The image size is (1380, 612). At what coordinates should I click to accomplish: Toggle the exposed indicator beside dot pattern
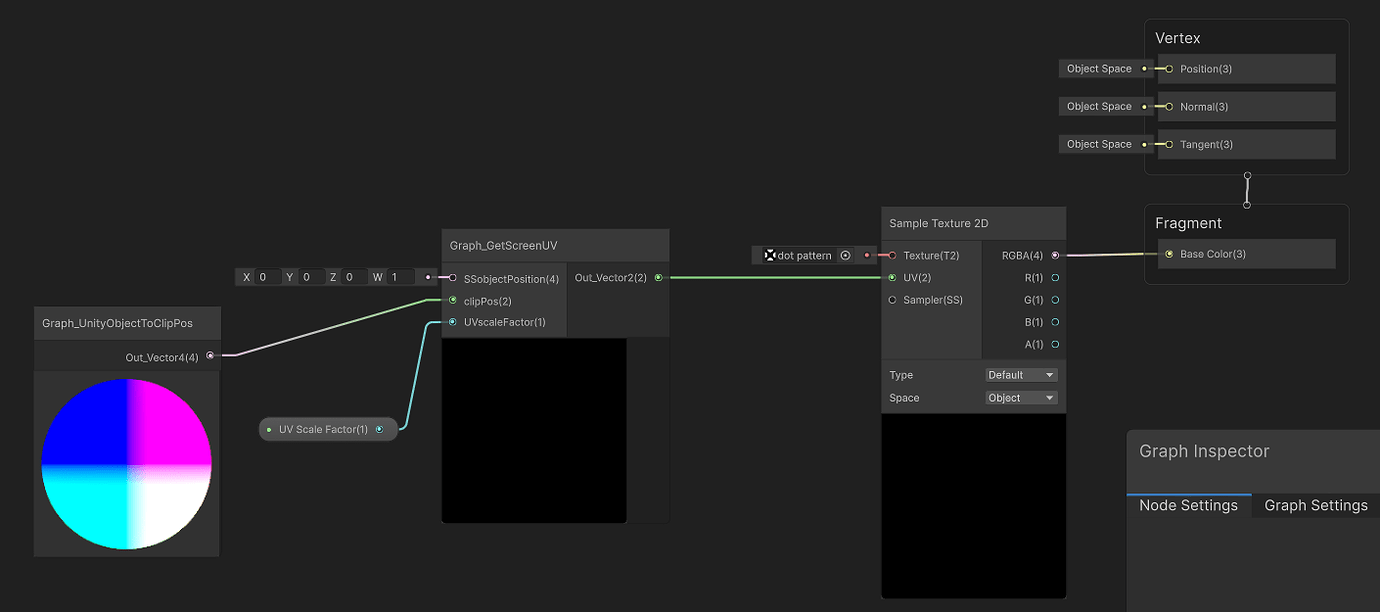pyautogui.click(x=845, y=255)
